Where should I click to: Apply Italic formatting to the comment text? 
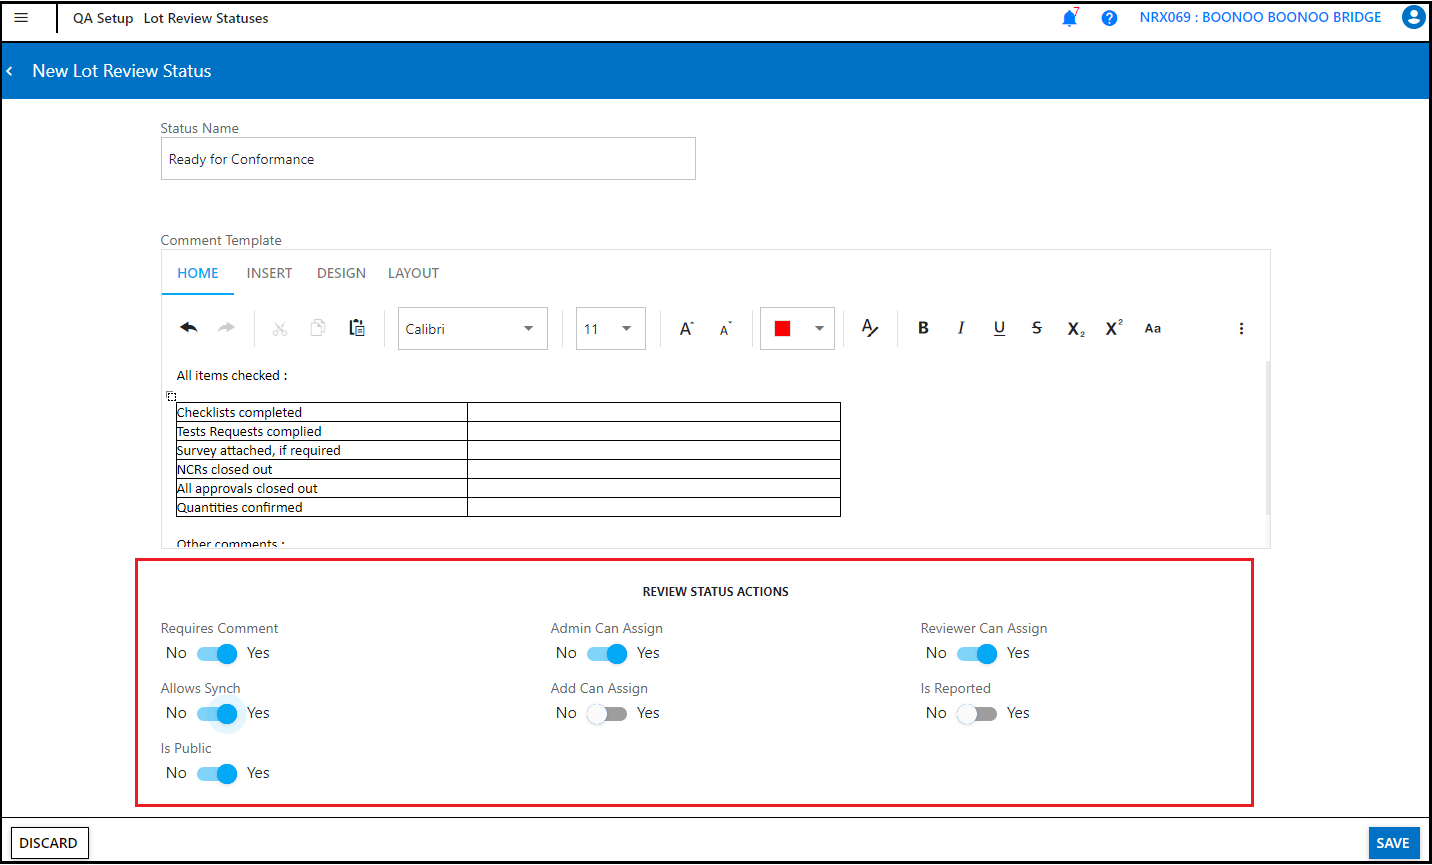point(960,327)
